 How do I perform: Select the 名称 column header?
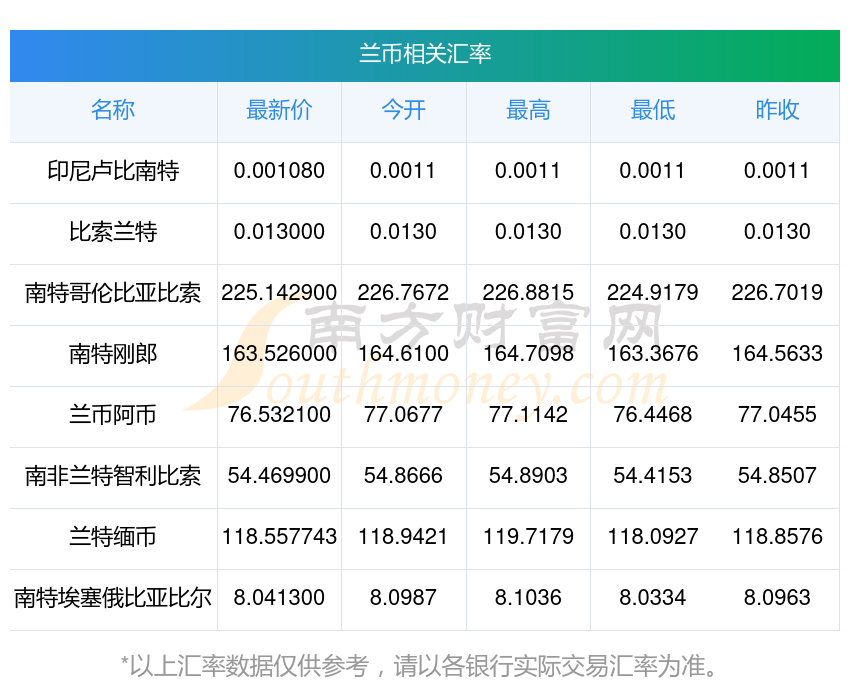(x=113, y=110)
